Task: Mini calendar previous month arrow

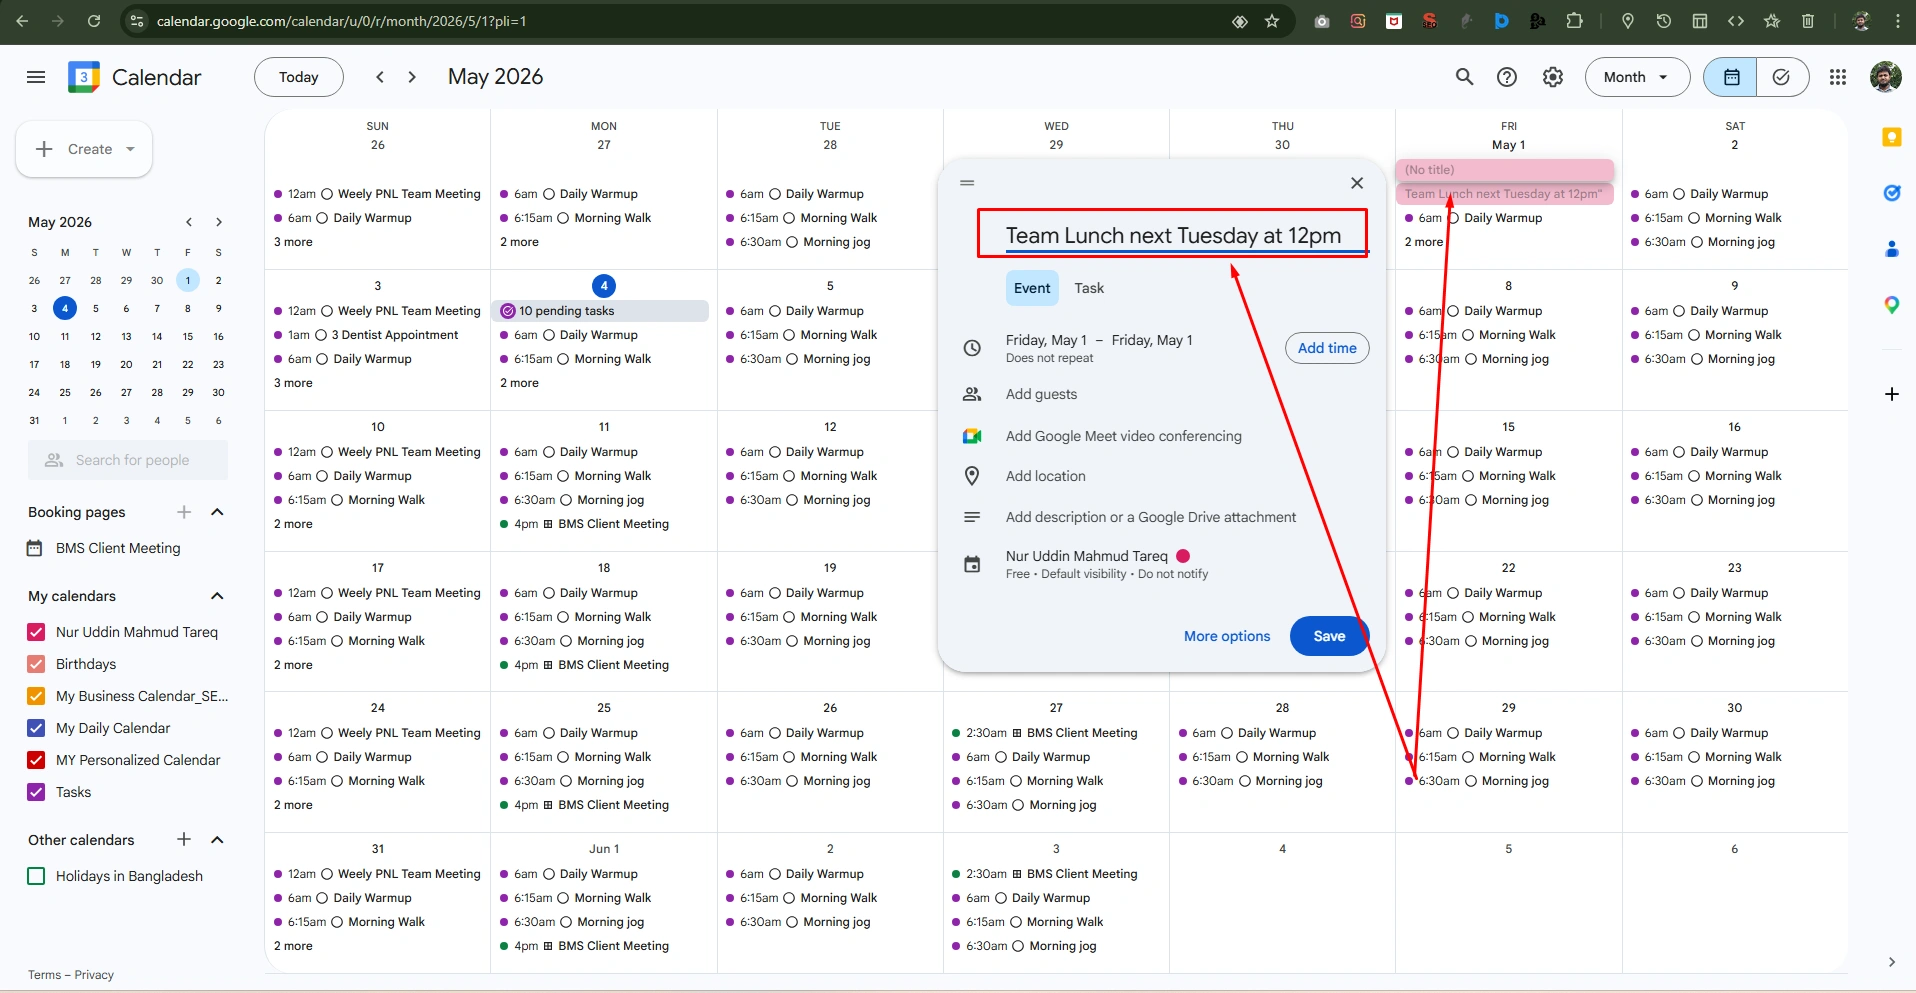Action: 188,222
